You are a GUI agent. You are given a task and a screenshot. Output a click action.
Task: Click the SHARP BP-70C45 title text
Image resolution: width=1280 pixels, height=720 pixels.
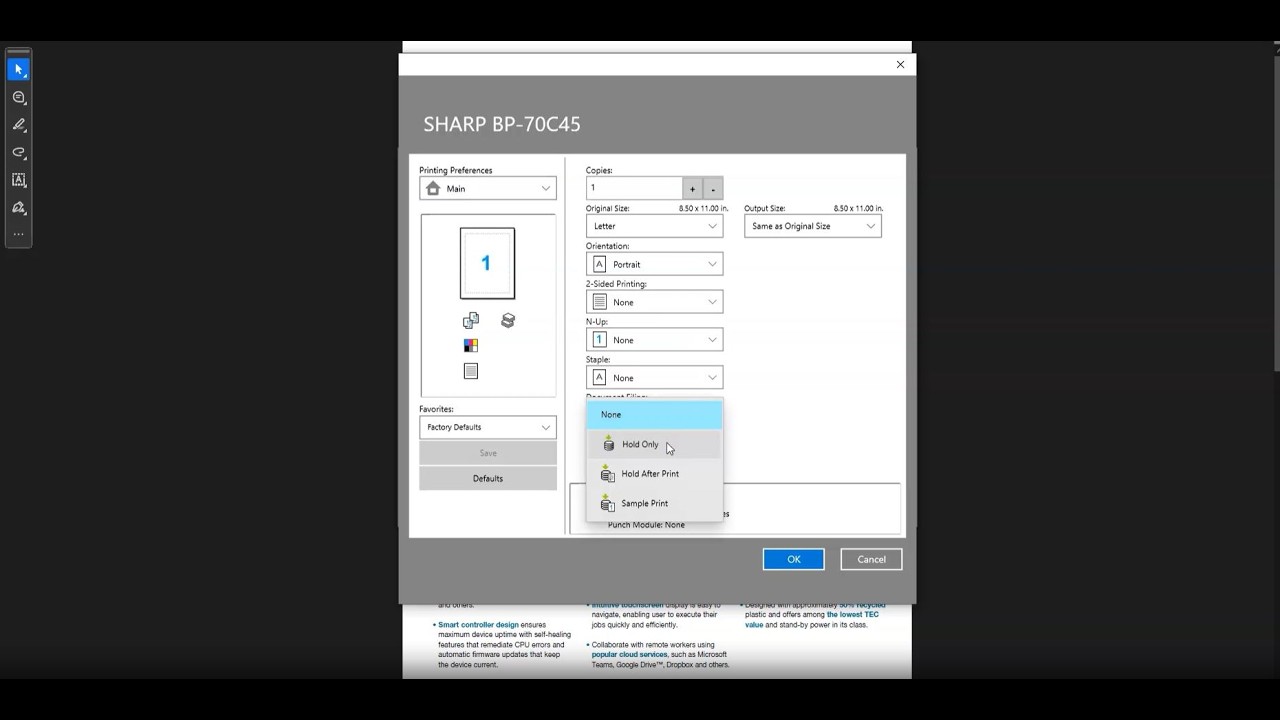click(x=502, y=125)
